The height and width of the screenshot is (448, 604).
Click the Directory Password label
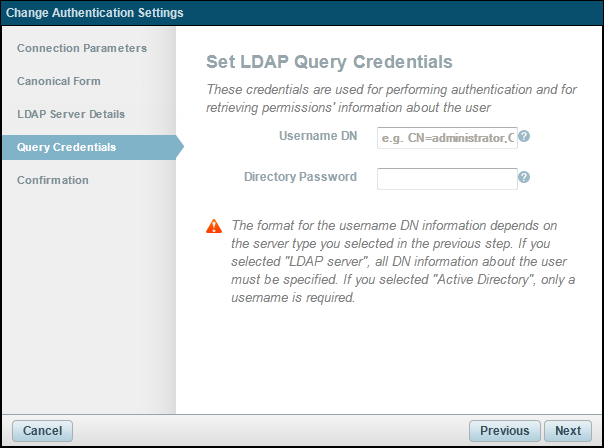pos(300,177)
